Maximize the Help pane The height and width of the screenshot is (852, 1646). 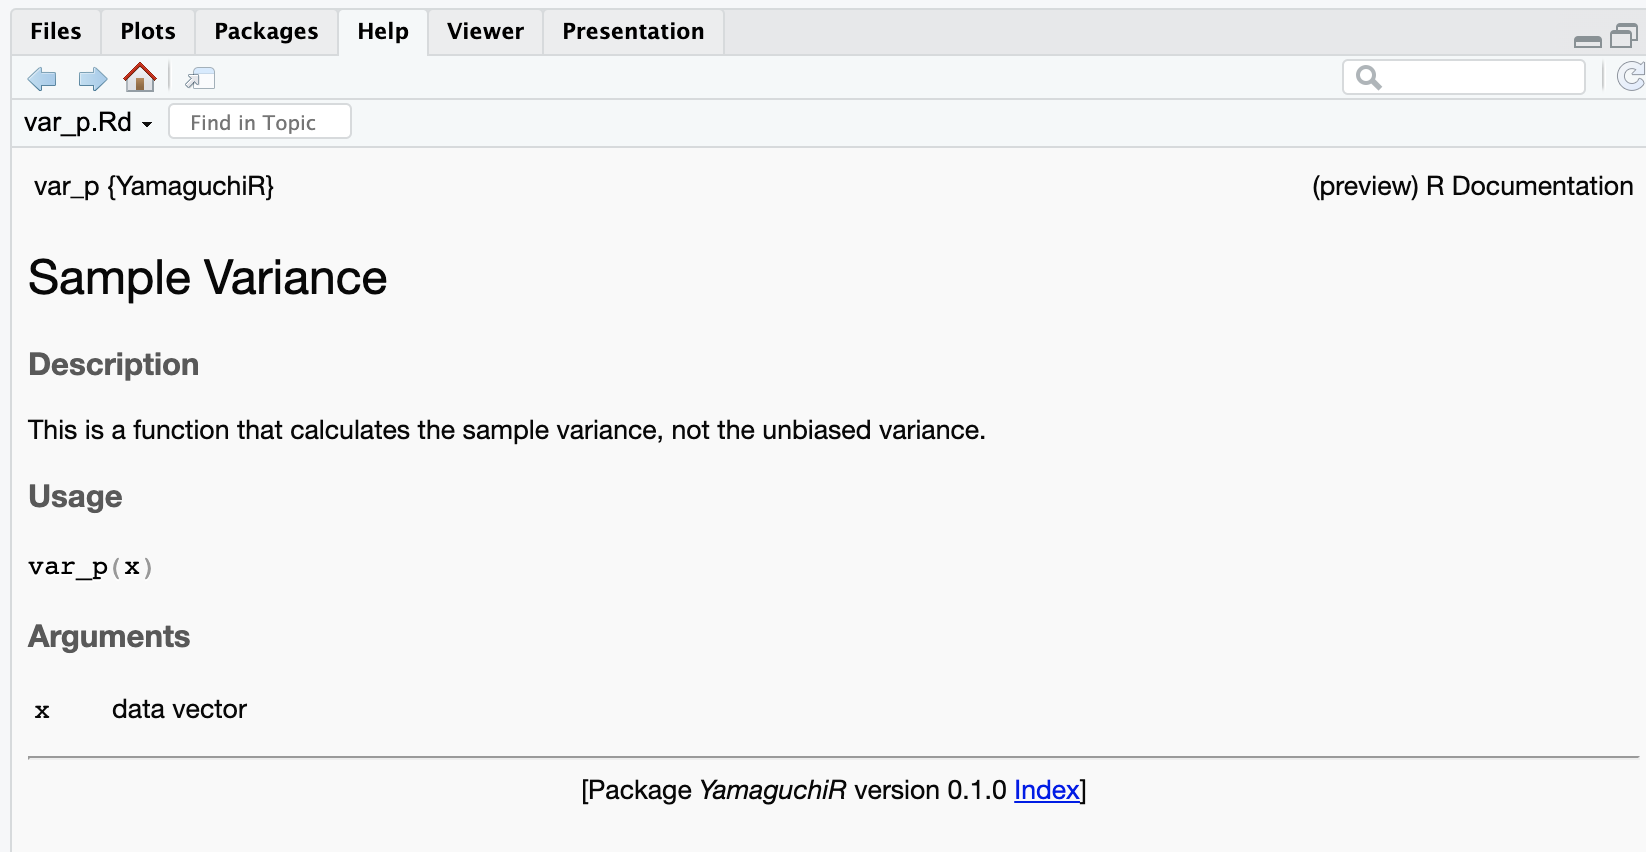(x=1624, y=38)
